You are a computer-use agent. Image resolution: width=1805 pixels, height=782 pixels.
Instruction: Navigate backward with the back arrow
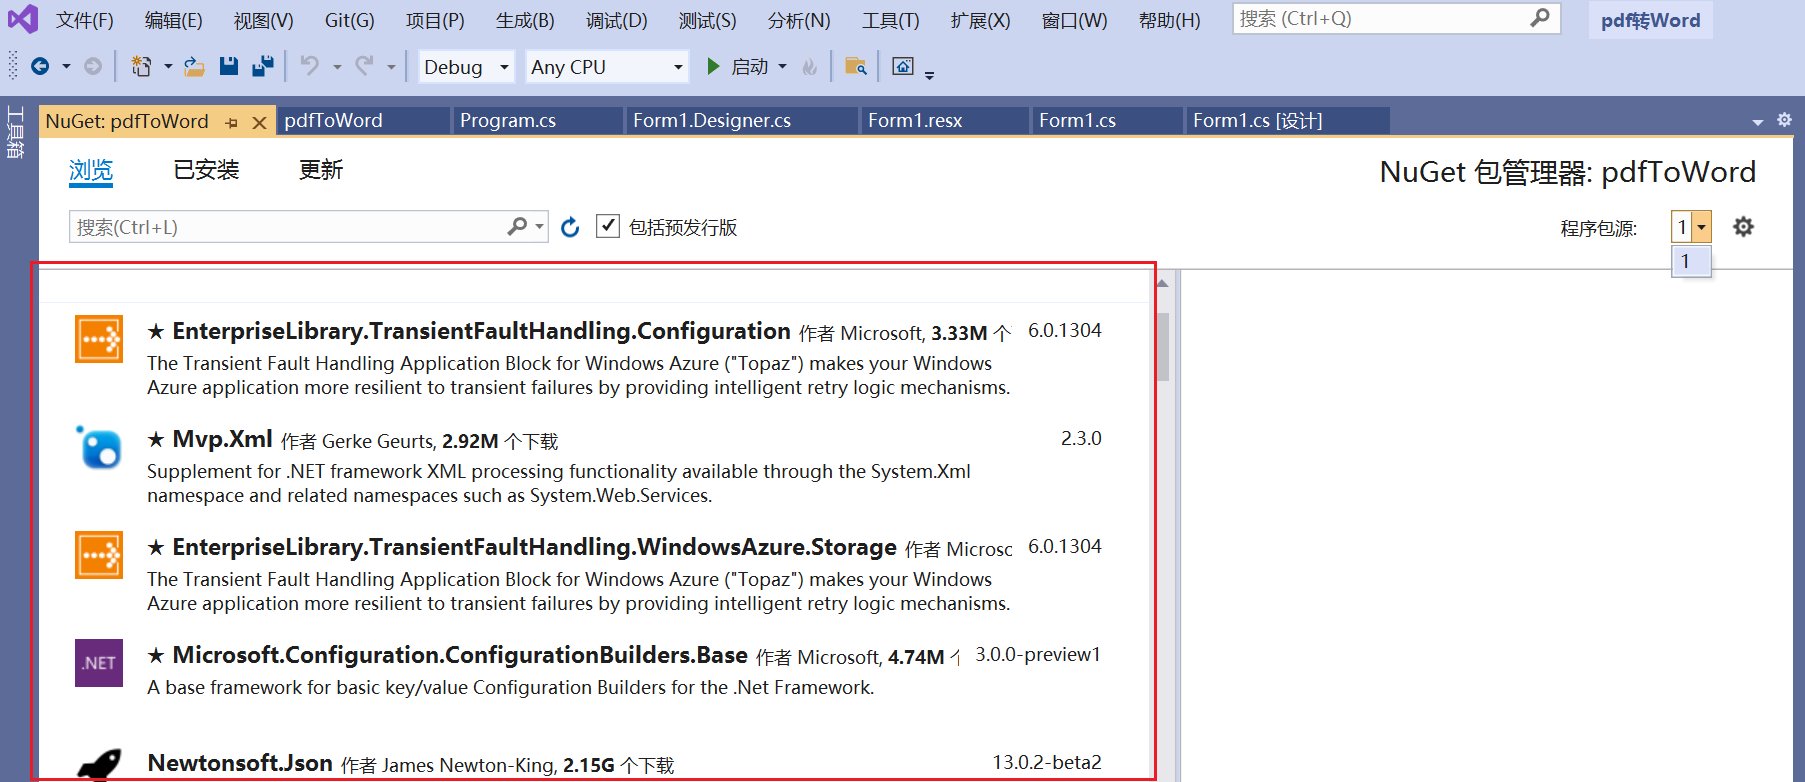(40, 66)
